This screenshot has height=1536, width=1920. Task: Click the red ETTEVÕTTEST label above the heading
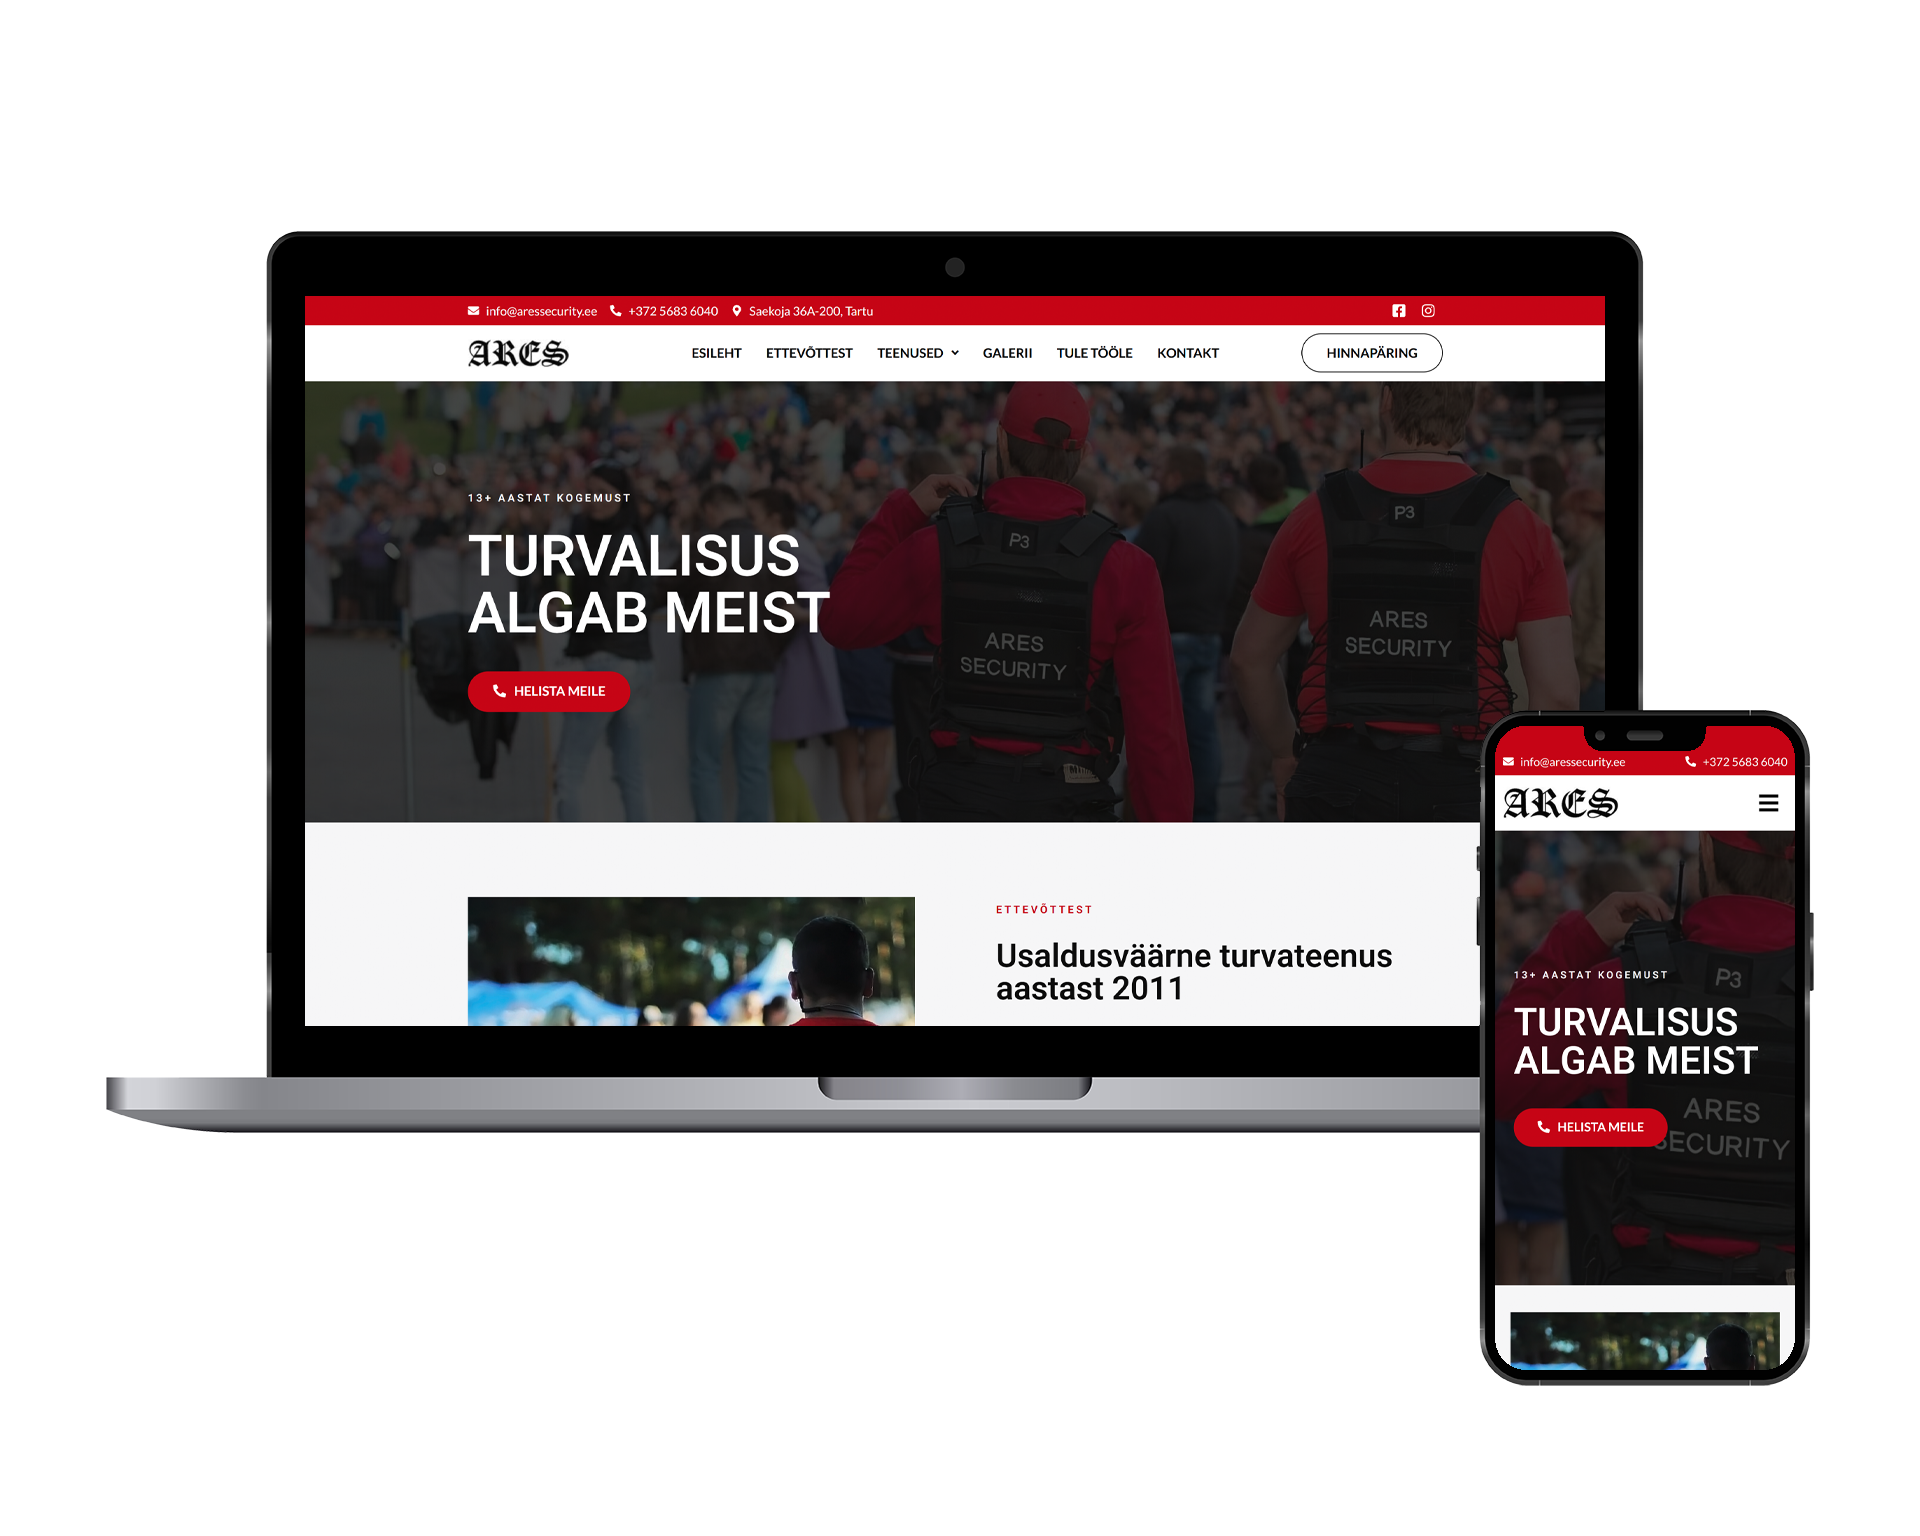click(1044, 910)
